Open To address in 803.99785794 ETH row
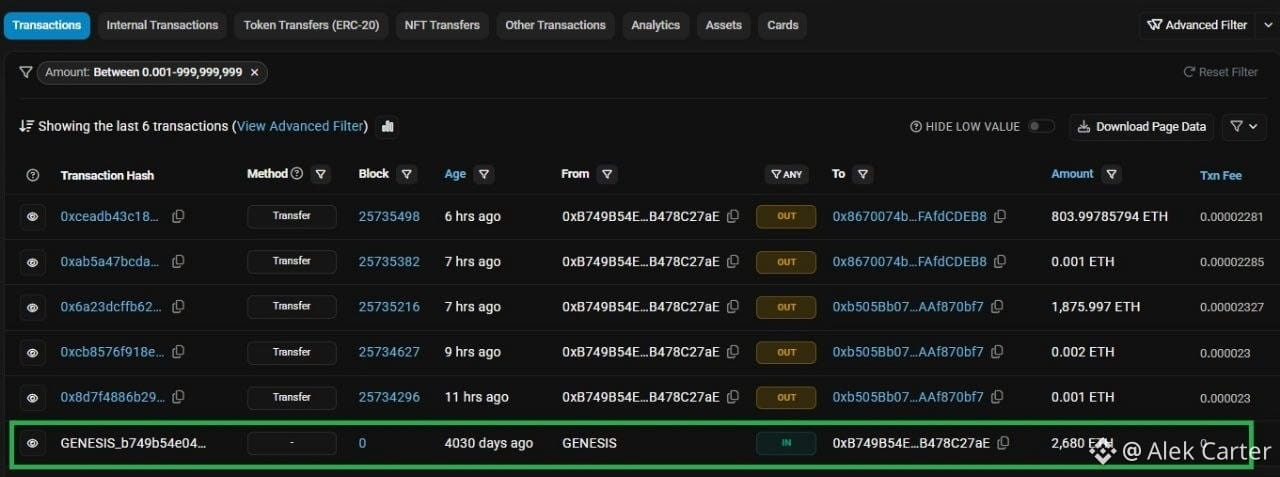The height and width of the screenshot is (477, 1280). click(909, 216)
